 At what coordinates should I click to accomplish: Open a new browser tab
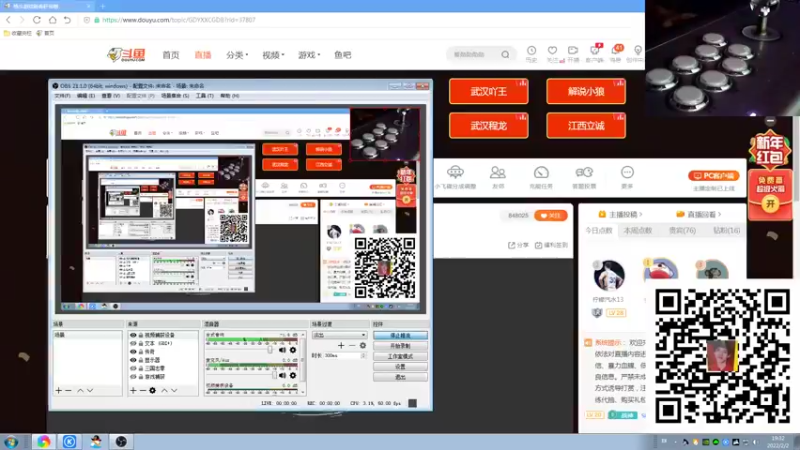click(103, 6)
